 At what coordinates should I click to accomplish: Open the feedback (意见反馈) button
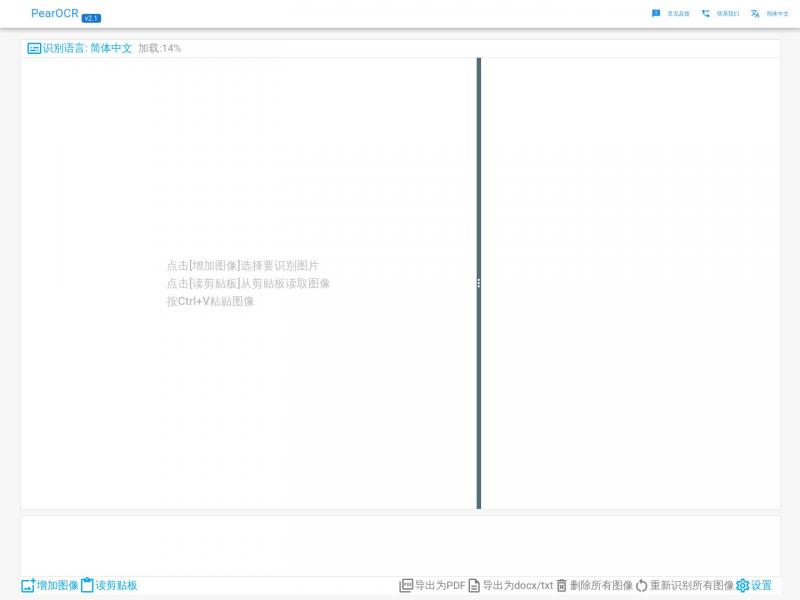point(670,14)
